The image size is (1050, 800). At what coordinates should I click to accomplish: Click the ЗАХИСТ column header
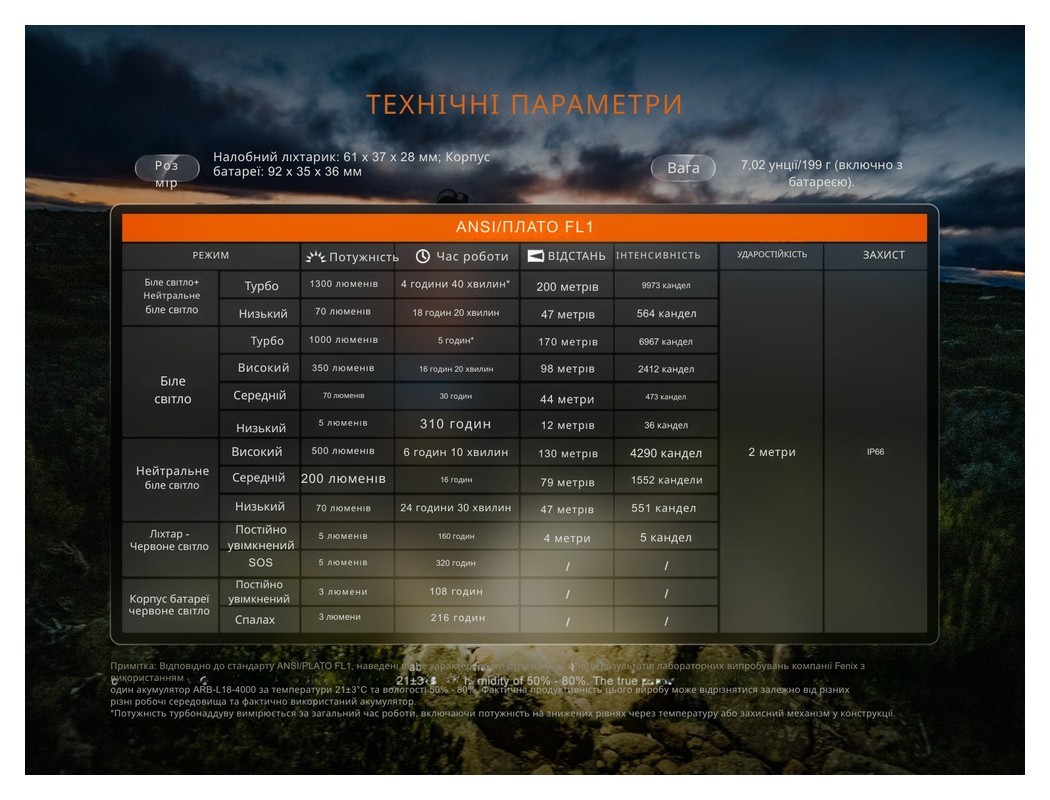pyautogui.click(x=883, y=255)
